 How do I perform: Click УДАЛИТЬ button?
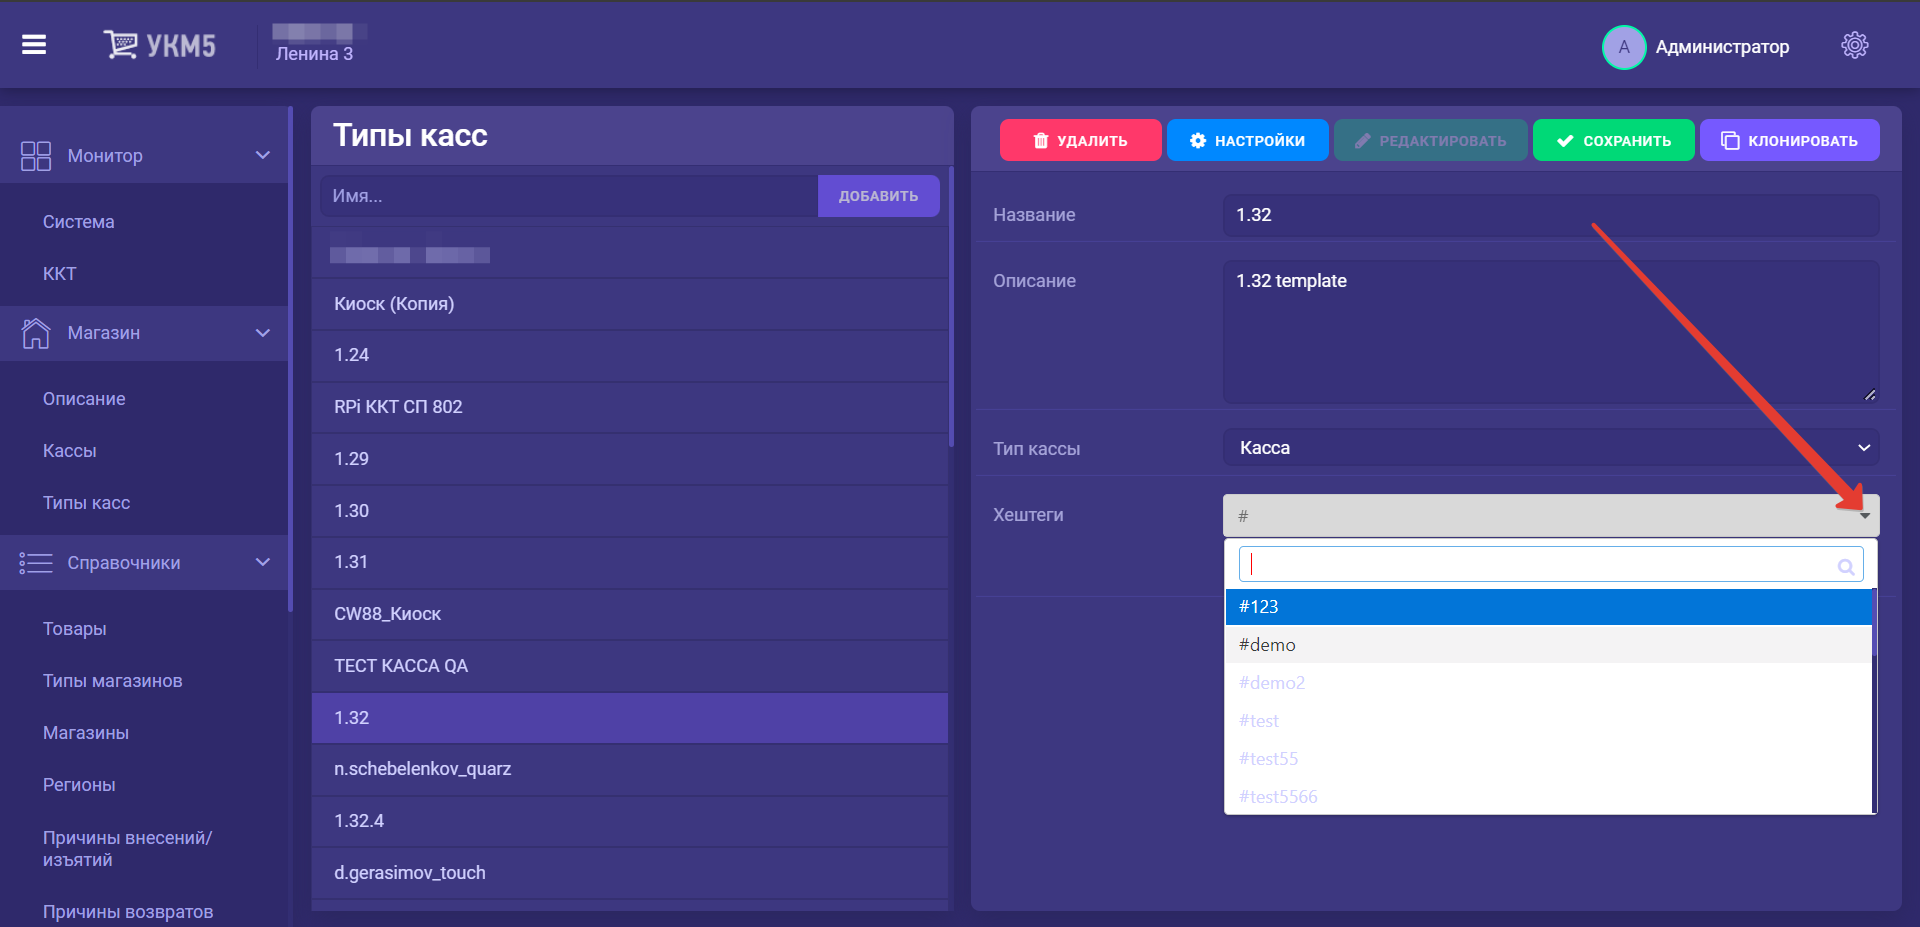coord(1080,141)
